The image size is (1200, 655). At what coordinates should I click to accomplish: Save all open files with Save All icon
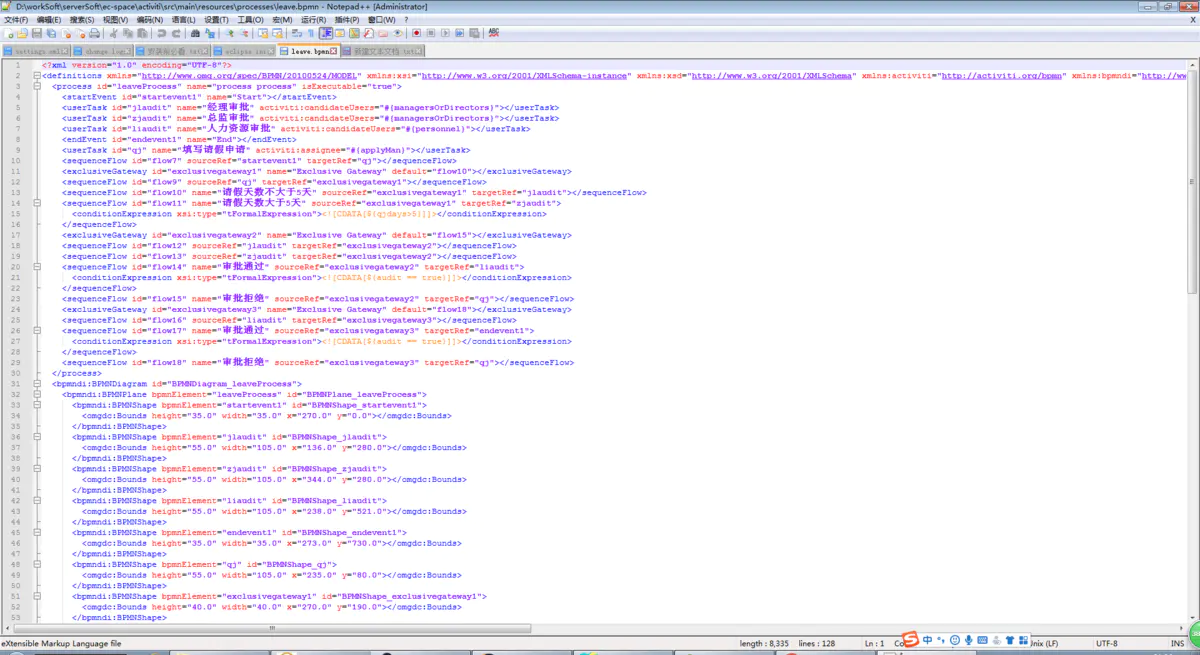51,33
